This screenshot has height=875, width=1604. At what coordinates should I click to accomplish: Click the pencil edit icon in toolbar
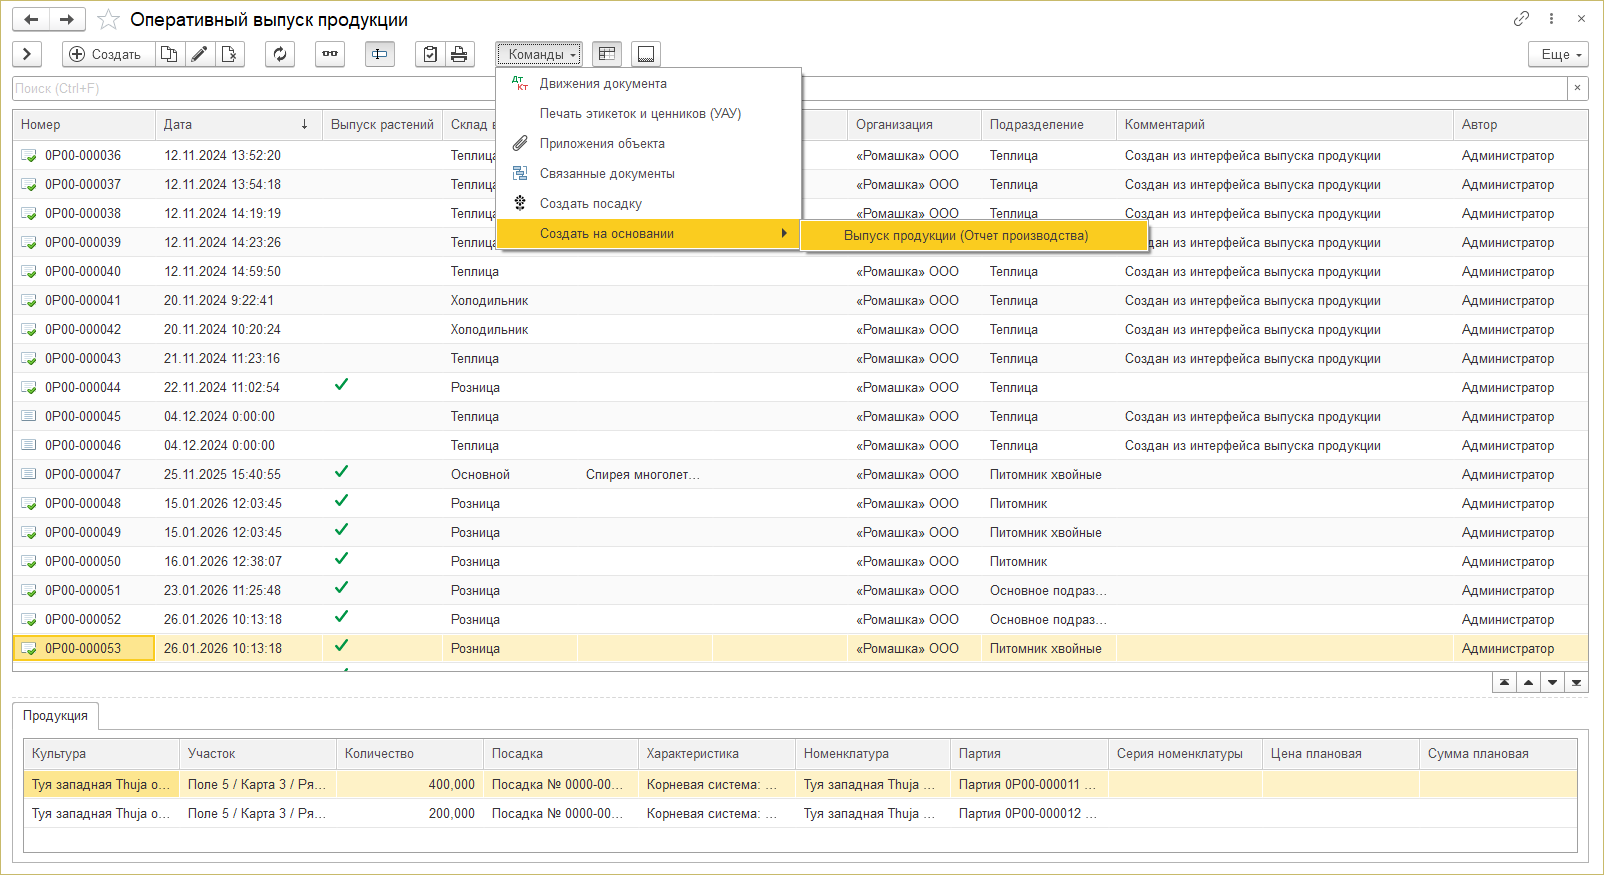(200, 54)
